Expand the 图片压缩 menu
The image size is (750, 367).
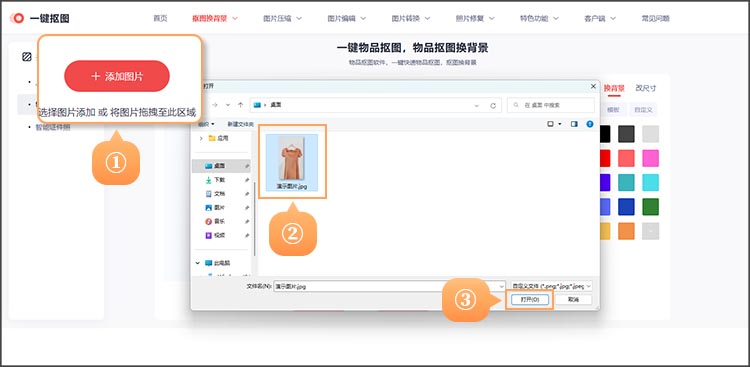[x=282, y=19]
